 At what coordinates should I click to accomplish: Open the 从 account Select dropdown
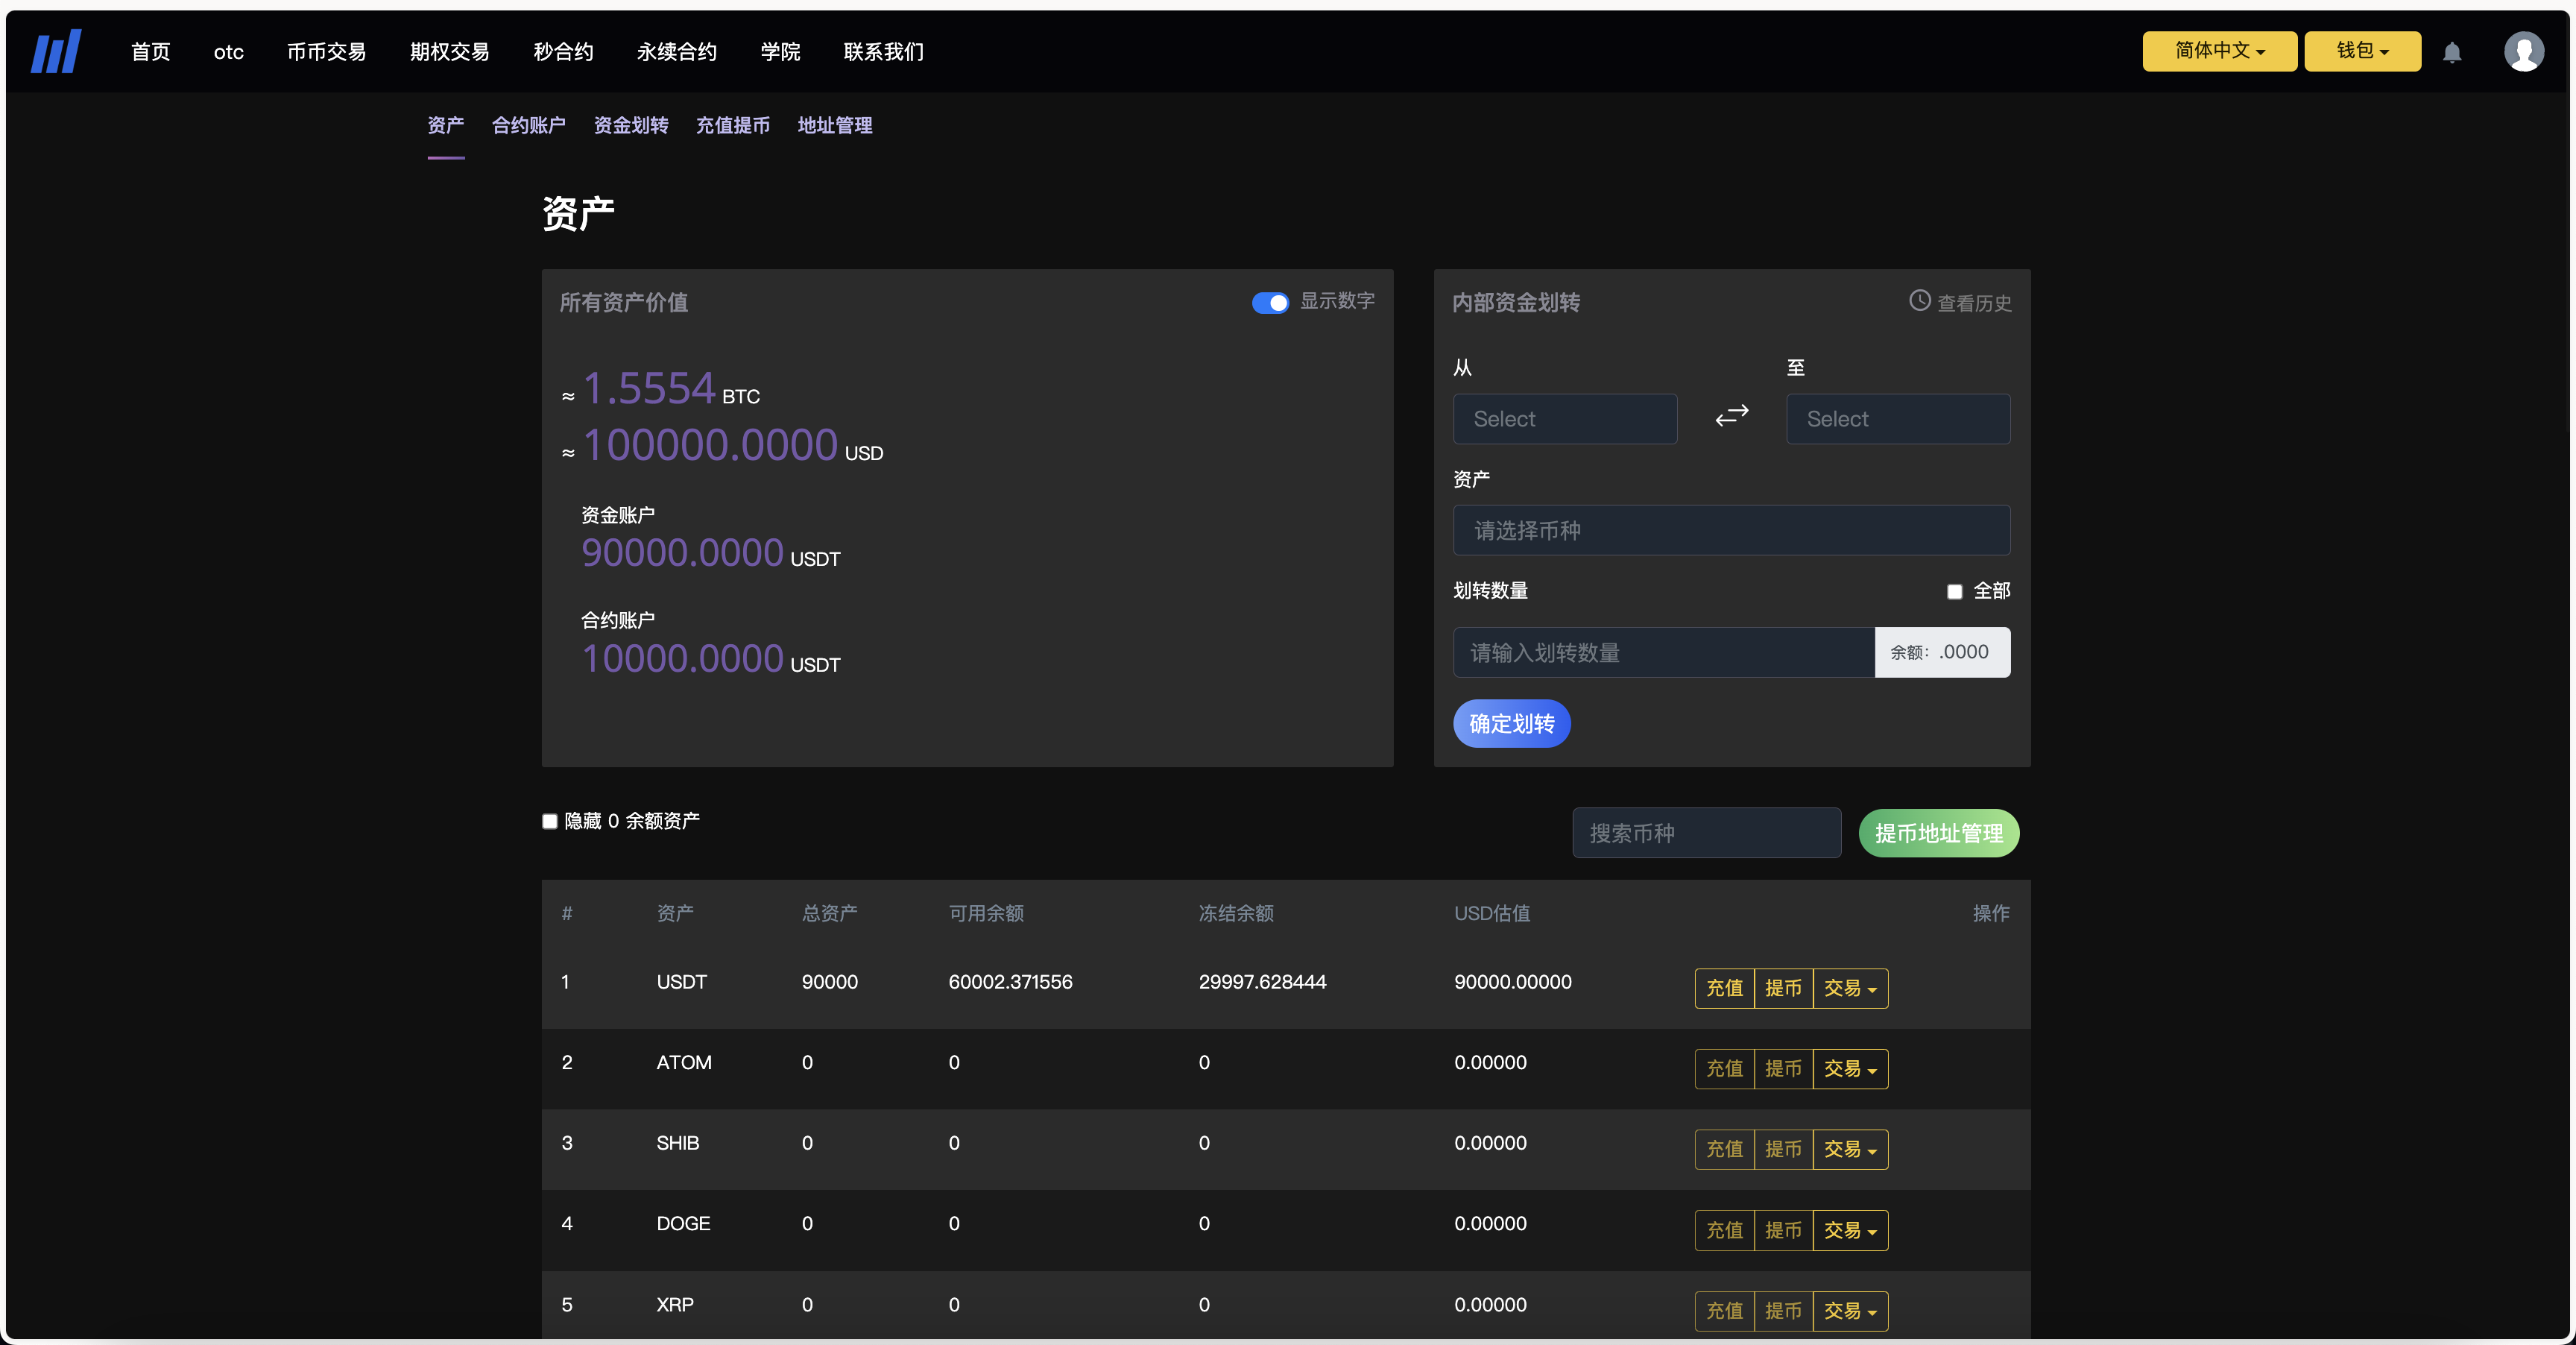point(1565,419)
